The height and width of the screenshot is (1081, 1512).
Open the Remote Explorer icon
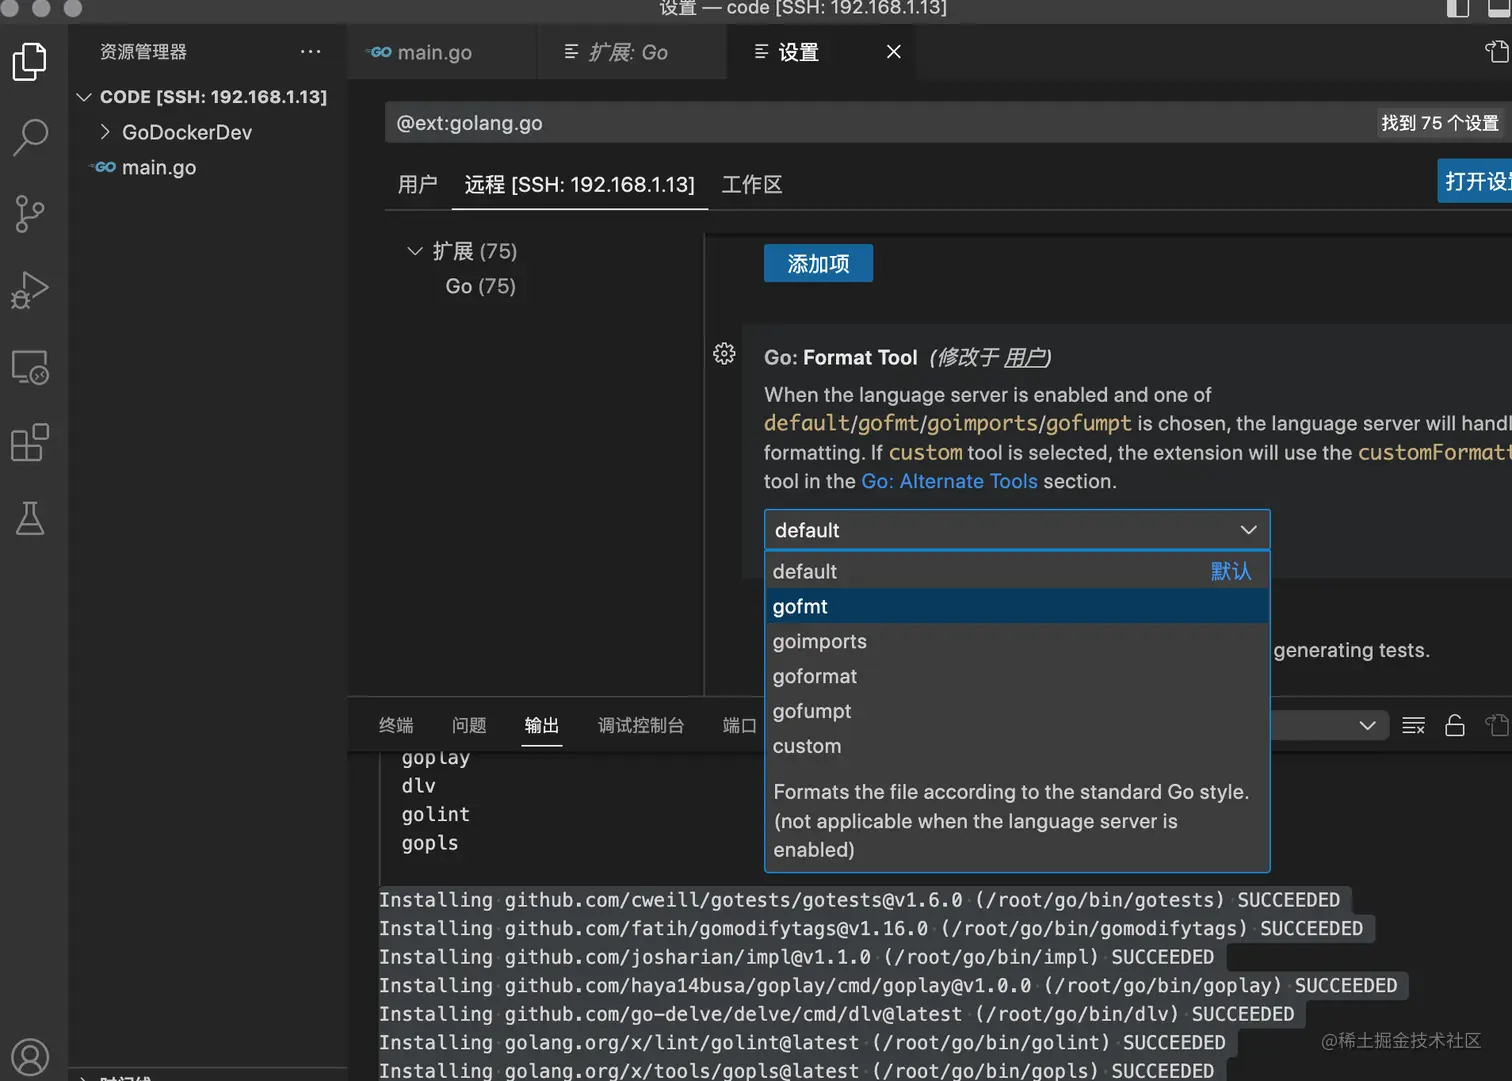pyautogui.click(x=30, y=367)
